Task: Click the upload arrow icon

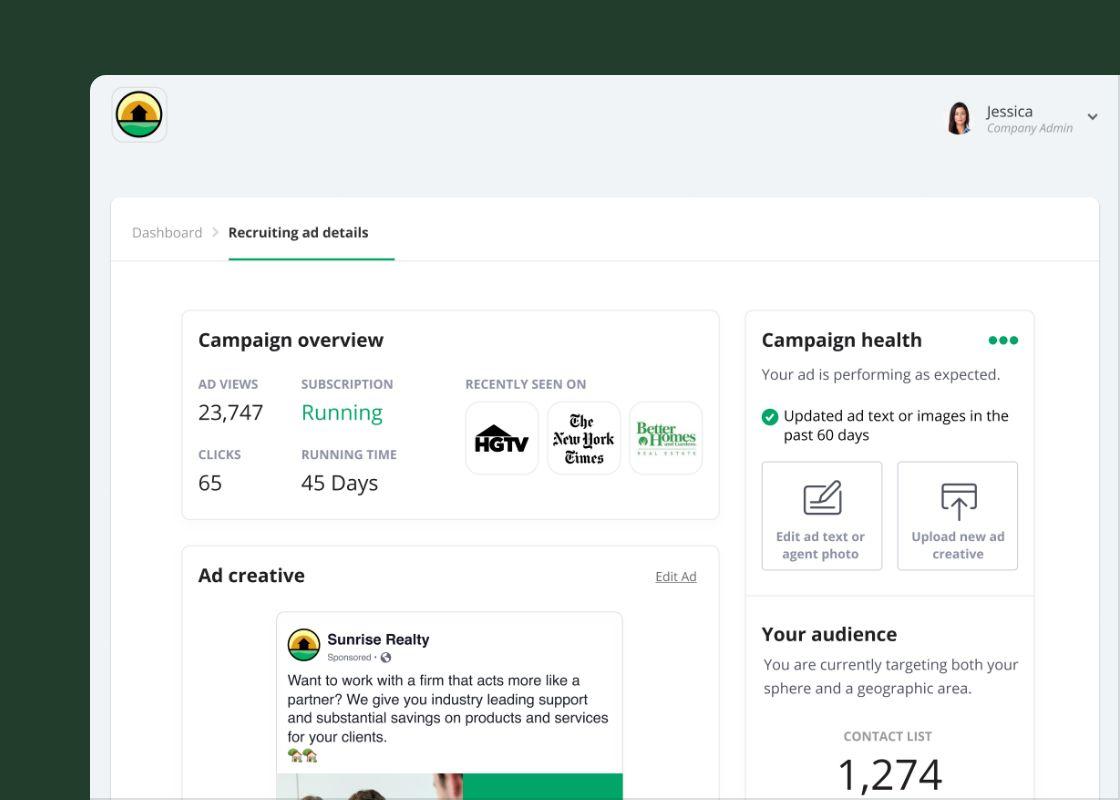Action: point(959,501)
